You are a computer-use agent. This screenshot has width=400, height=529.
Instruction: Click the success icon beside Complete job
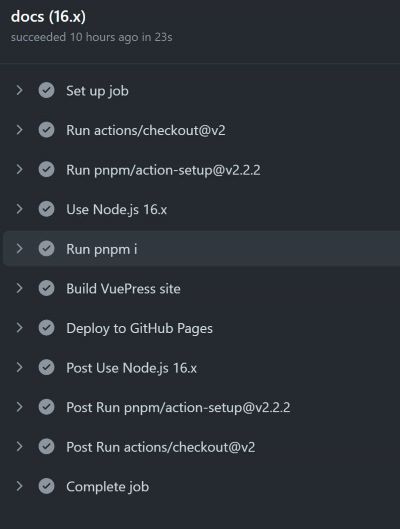46,486
